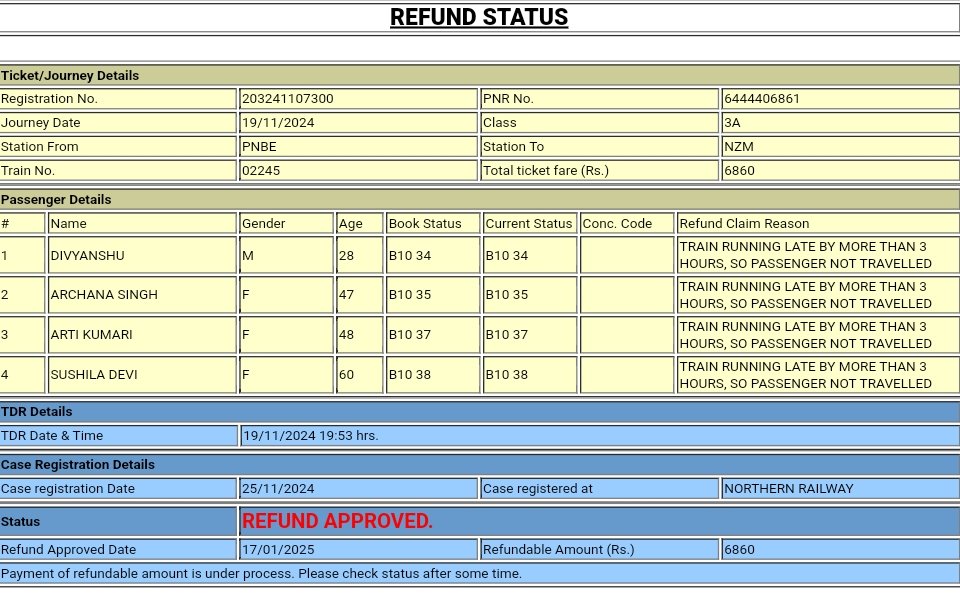Click the Case registered at label
The image size is (960, 602).
538,489
